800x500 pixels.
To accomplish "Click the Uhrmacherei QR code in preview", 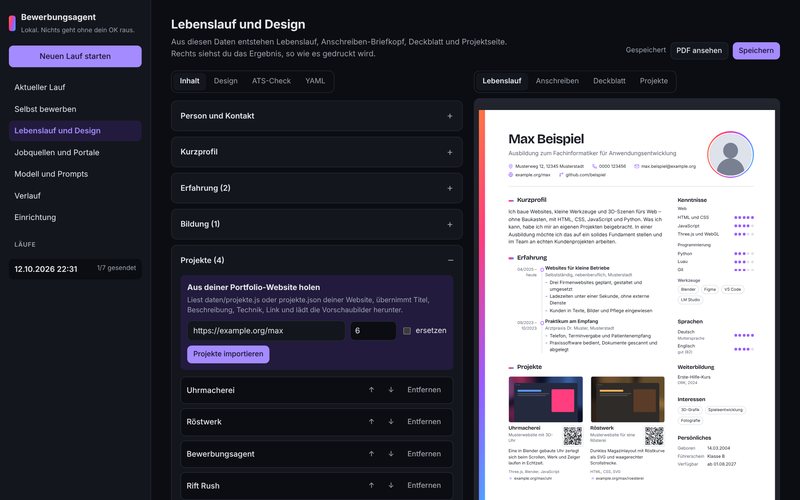I will [572, 436].
